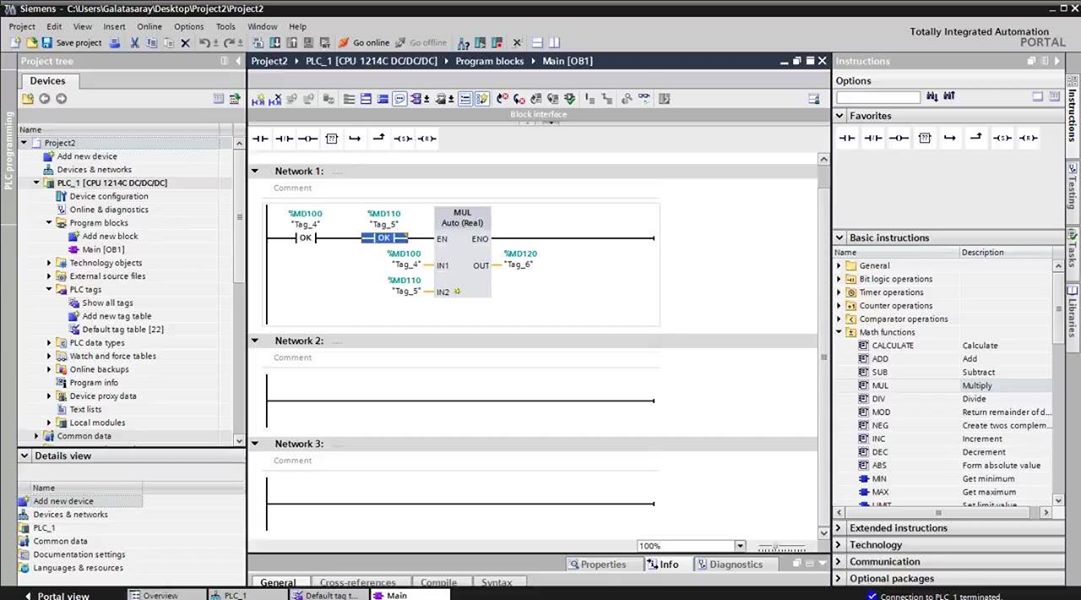
Task: Click reset coil icon in Instructions Favorites
Action: point(1028,138)
